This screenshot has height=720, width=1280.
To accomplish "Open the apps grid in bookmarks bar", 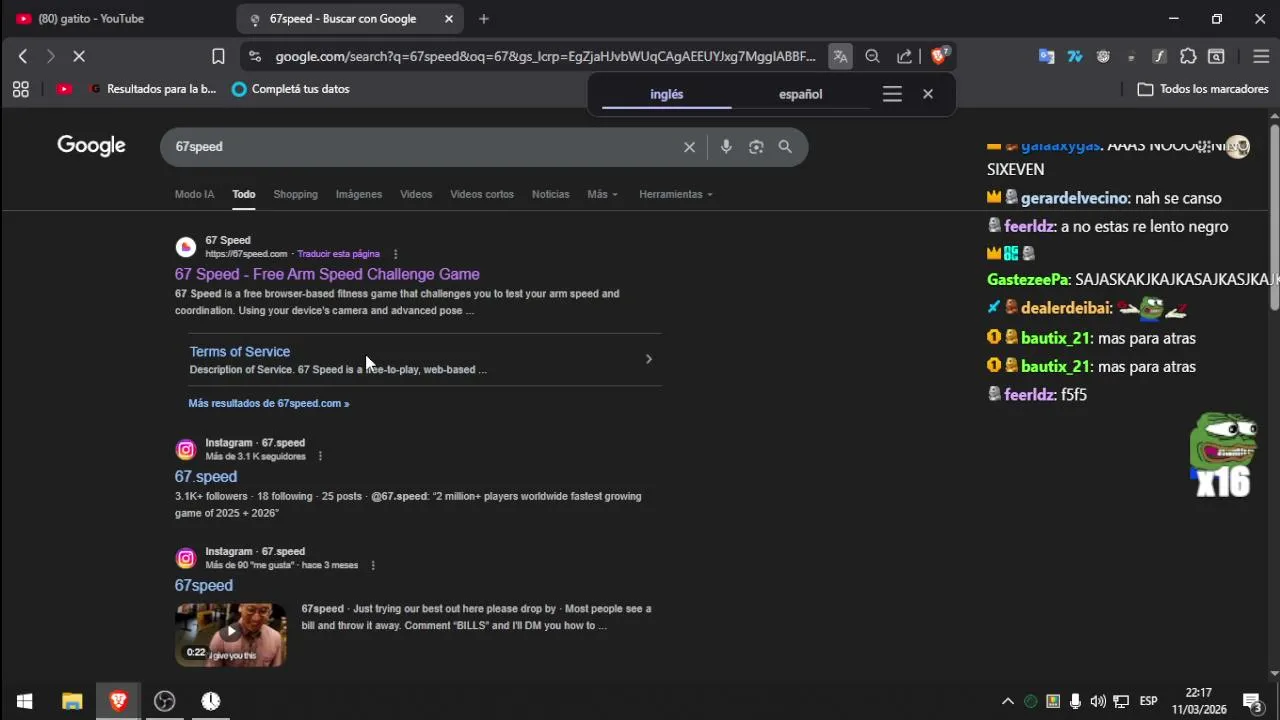I will tap(21, 89).
